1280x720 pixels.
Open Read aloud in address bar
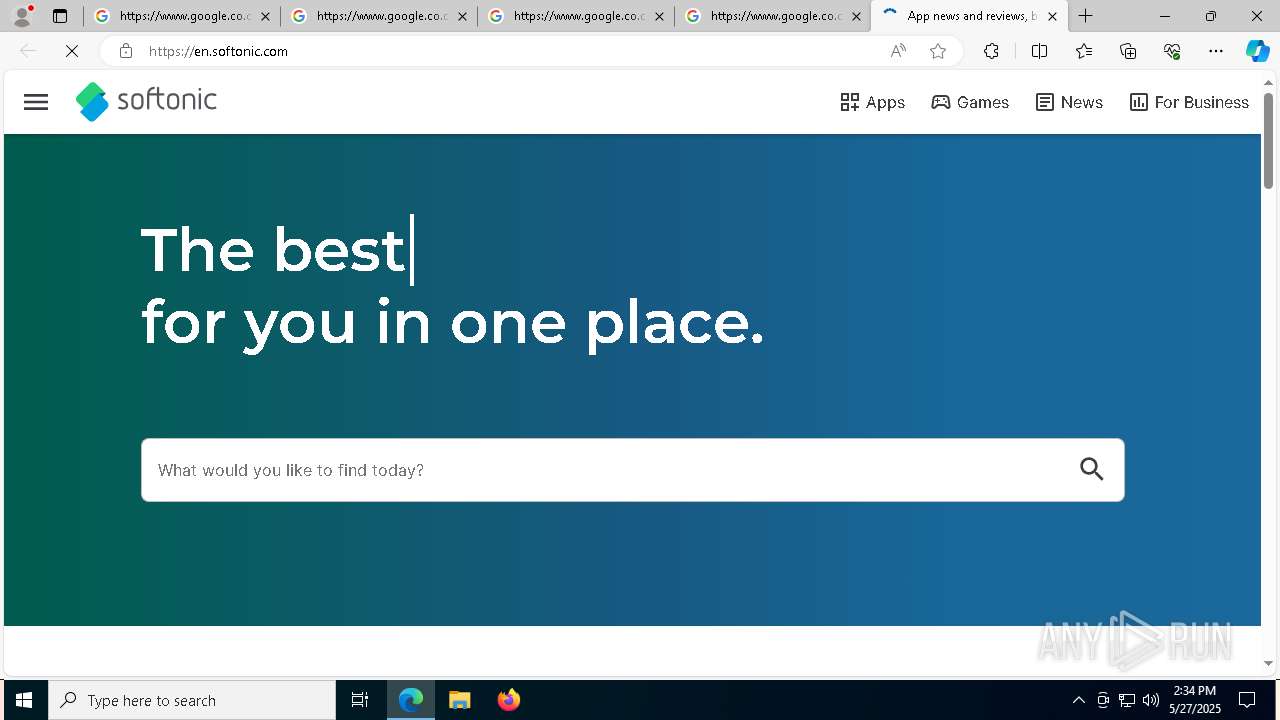[898, 51]
